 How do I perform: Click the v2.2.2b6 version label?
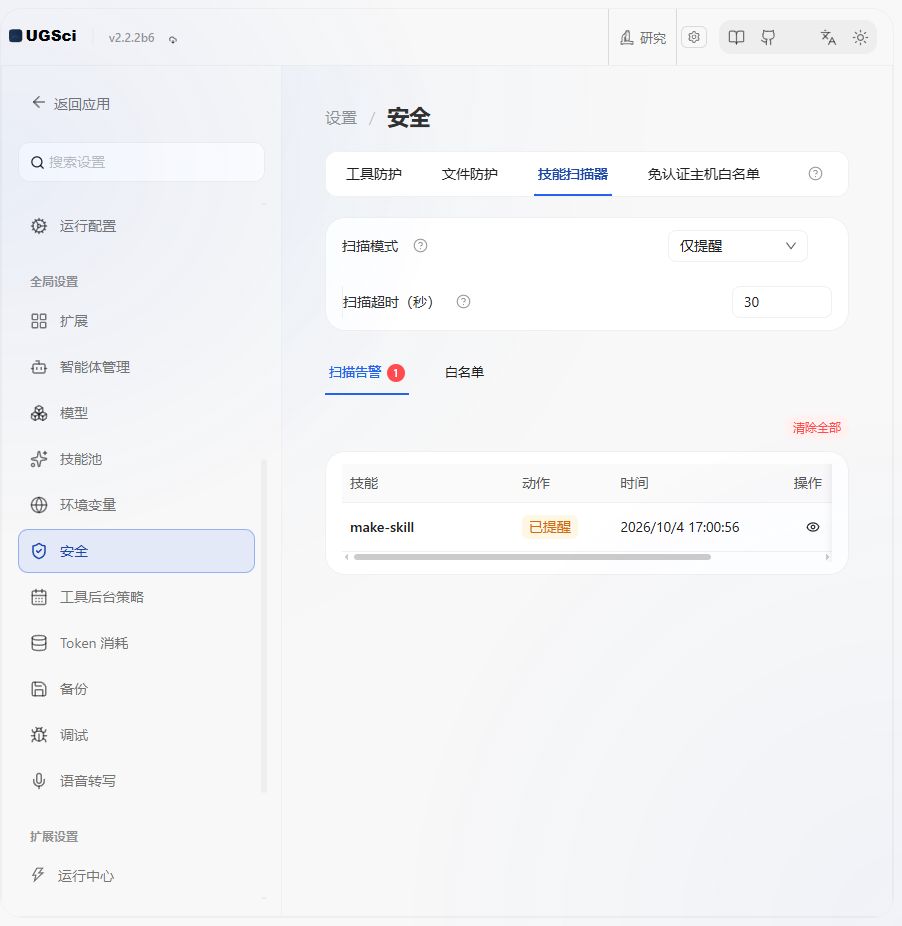click(131, 38)
